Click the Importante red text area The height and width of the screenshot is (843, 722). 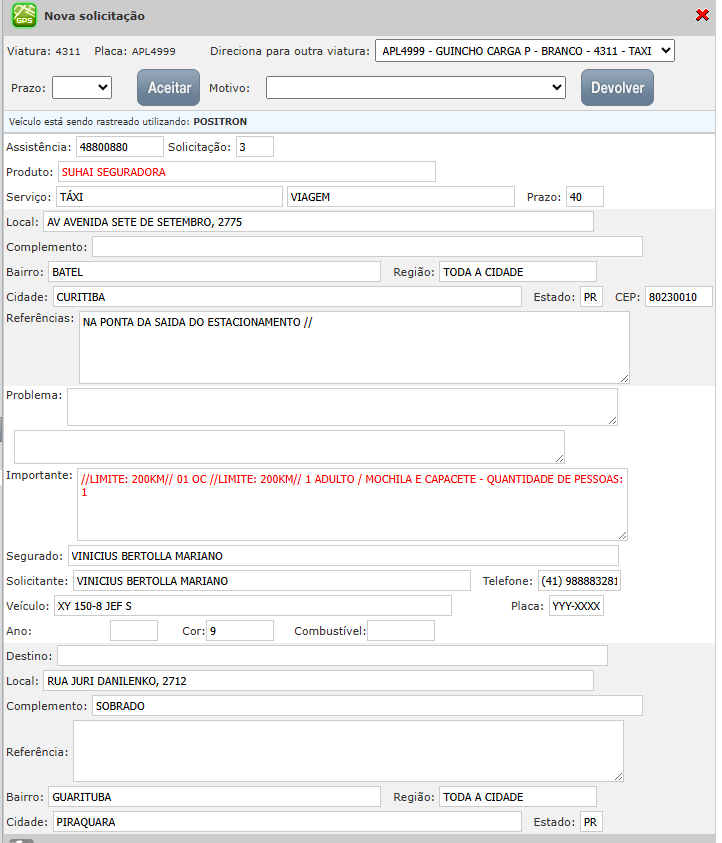coord(351,504)
